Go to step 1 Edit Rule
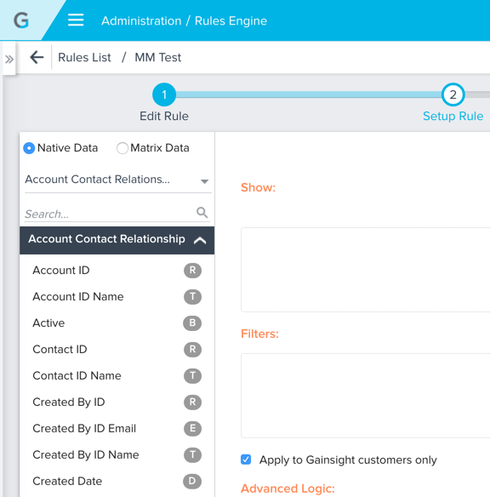Image resolution: width=490 pixels, height=497 pixels. pyautogui.click(x=164, y=95)
